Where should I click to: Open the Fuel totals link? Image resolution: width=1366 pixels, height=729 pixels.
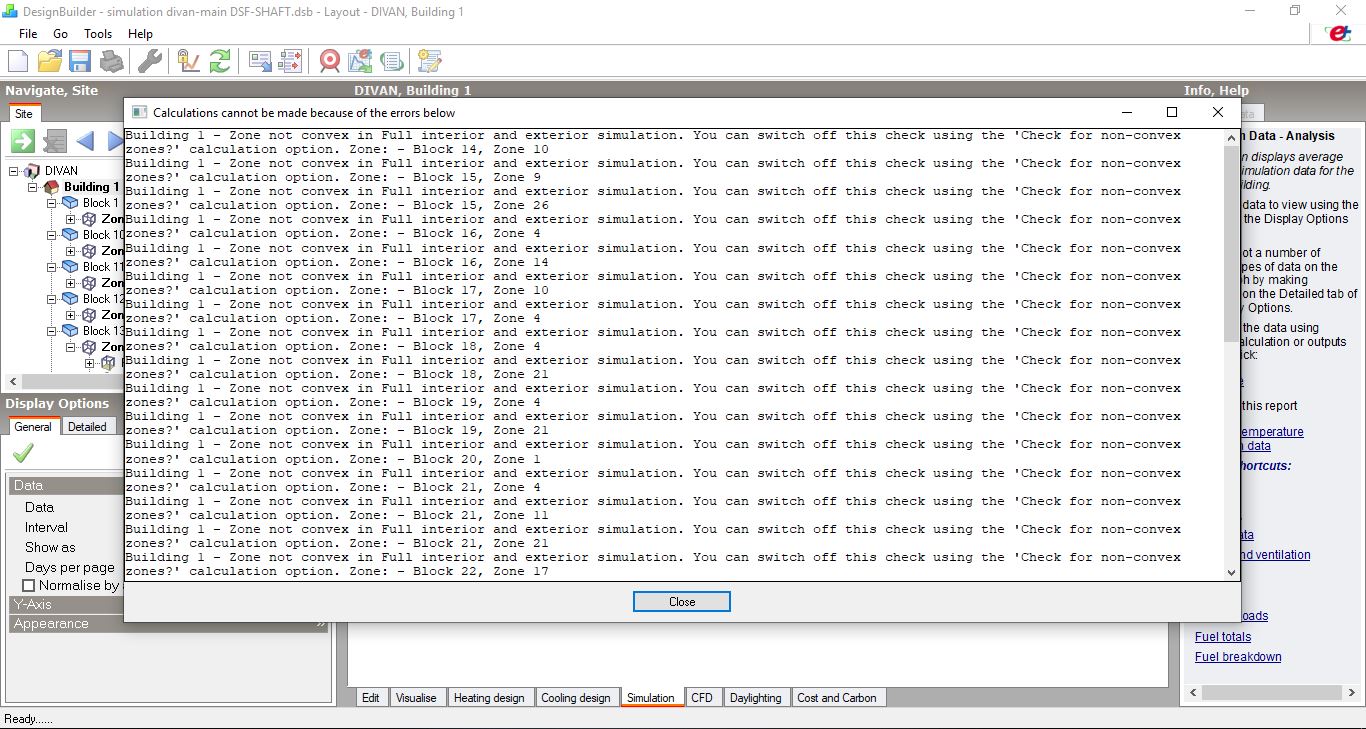click(x=1223, y=637)
